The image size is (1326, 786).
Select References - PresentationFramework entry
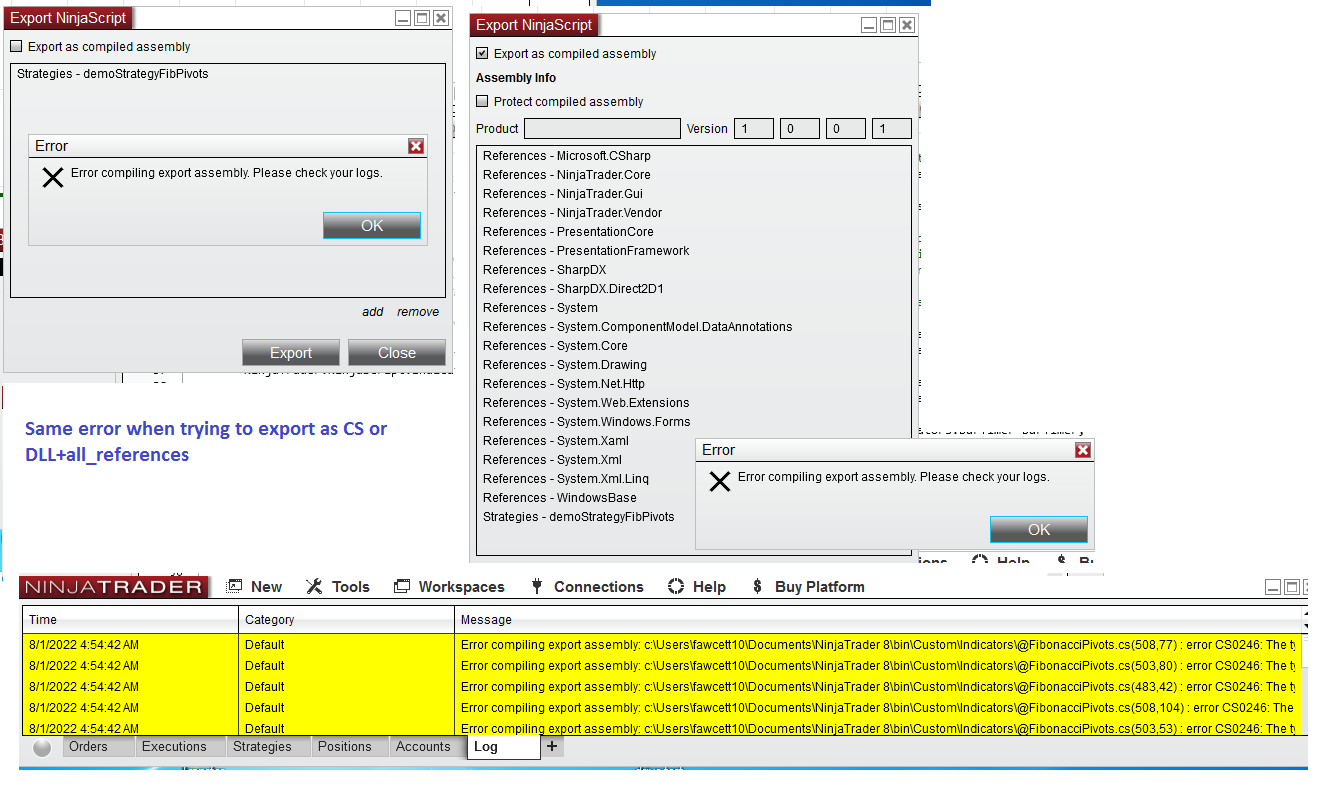click(586, 251)
